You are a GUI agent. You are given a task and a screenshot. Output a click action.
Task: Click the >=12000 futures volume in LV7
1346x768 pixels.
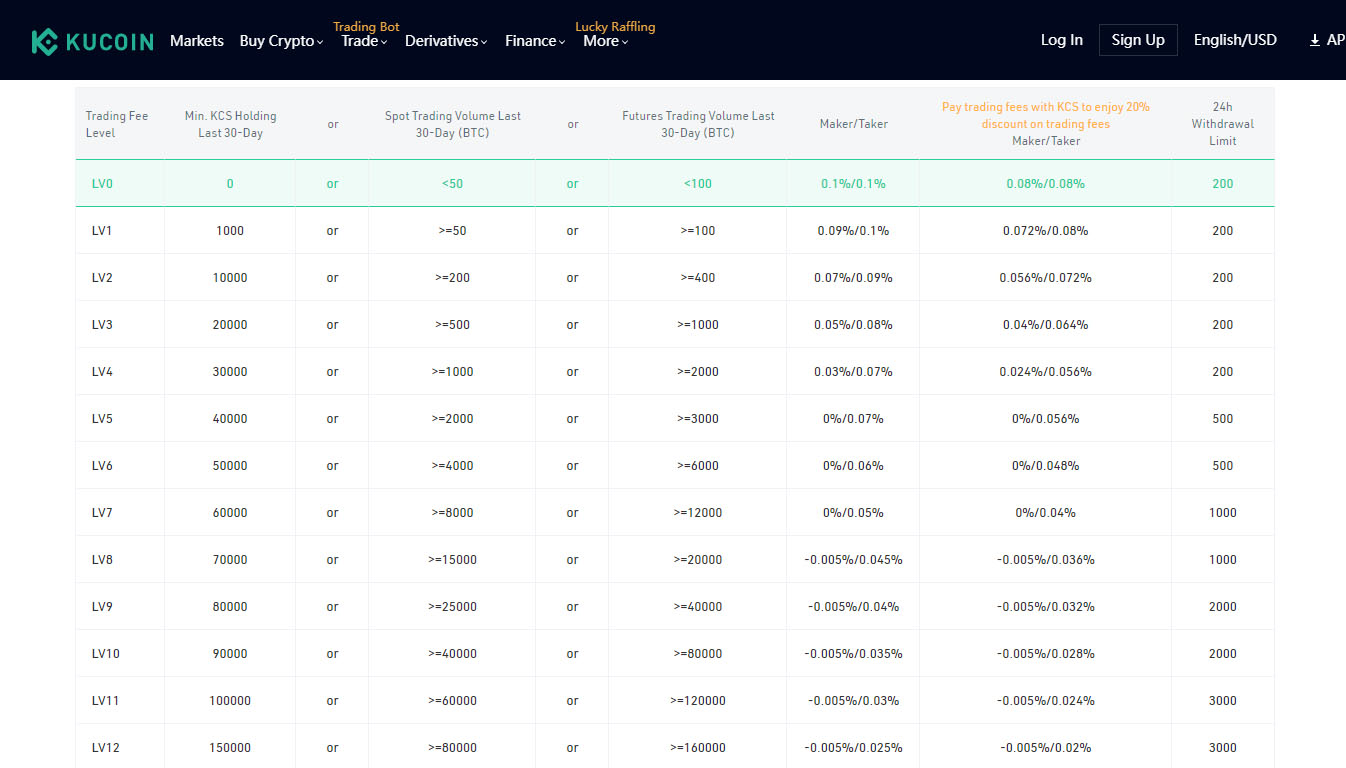click(698, 513)
